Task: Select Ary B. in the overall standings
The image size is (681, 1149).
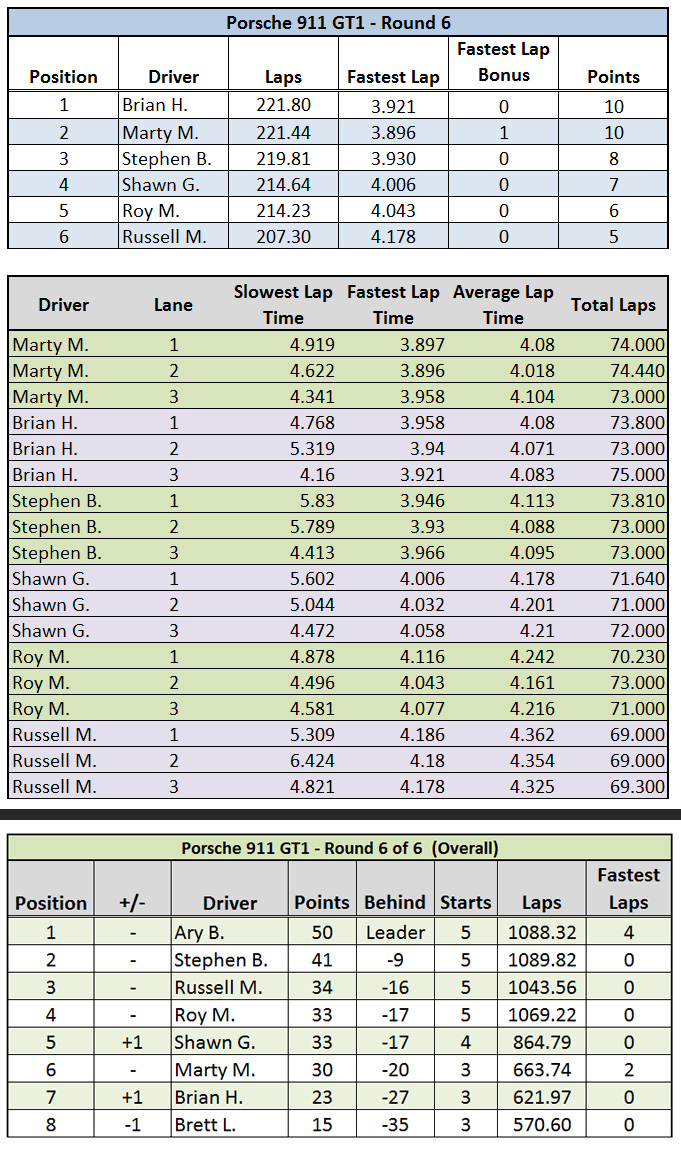Action: click(x=230, y=932)
